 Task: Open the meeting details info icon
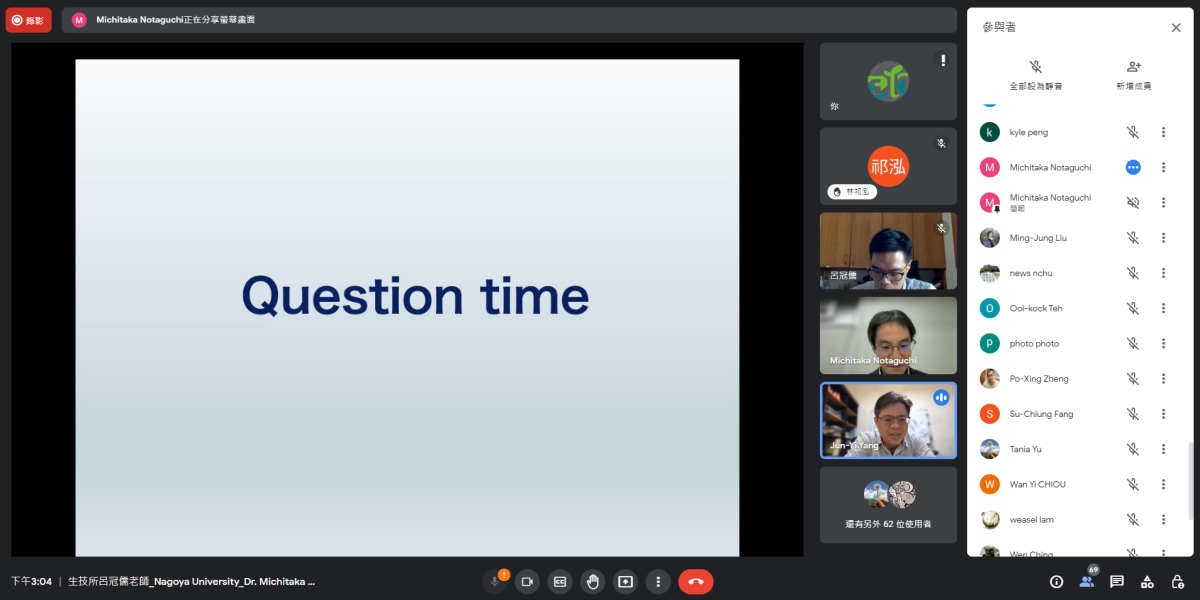tap(1056, 581)
